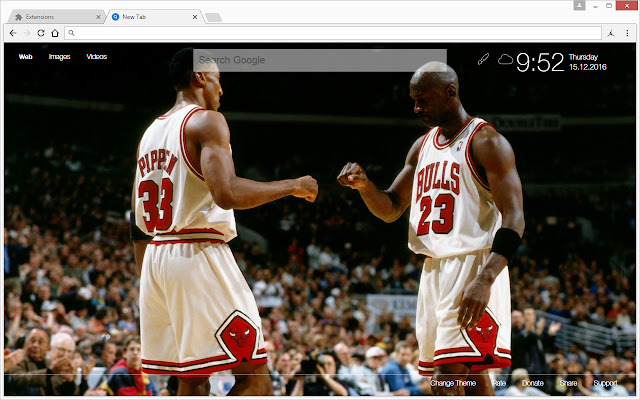Image resolution: width=640 pixels, height=400 pixels.
Task: Click the browser forward arrow
Action: 27,33
